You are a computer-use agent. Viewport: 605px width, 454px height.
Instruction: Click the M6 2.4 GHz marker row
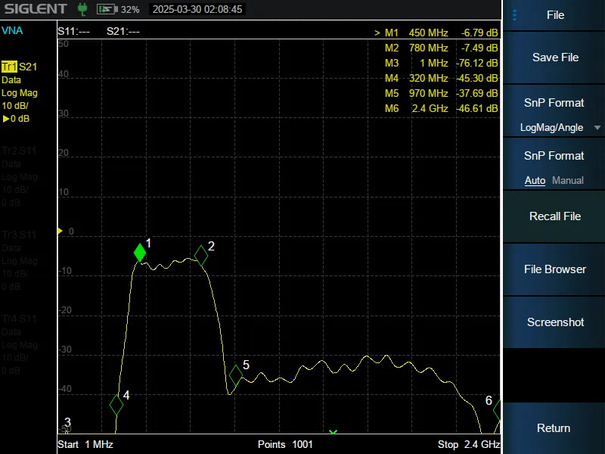(x=441, y=108)
